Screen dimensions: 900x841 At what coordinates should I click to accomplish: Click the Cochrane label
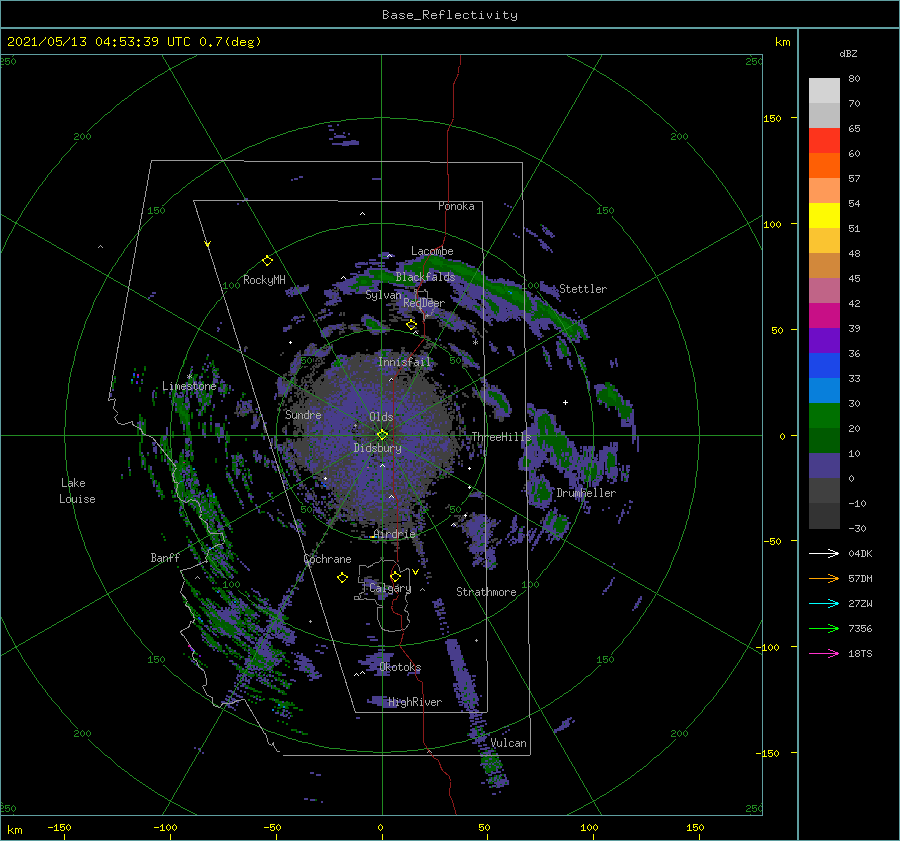tap(327, 559)
